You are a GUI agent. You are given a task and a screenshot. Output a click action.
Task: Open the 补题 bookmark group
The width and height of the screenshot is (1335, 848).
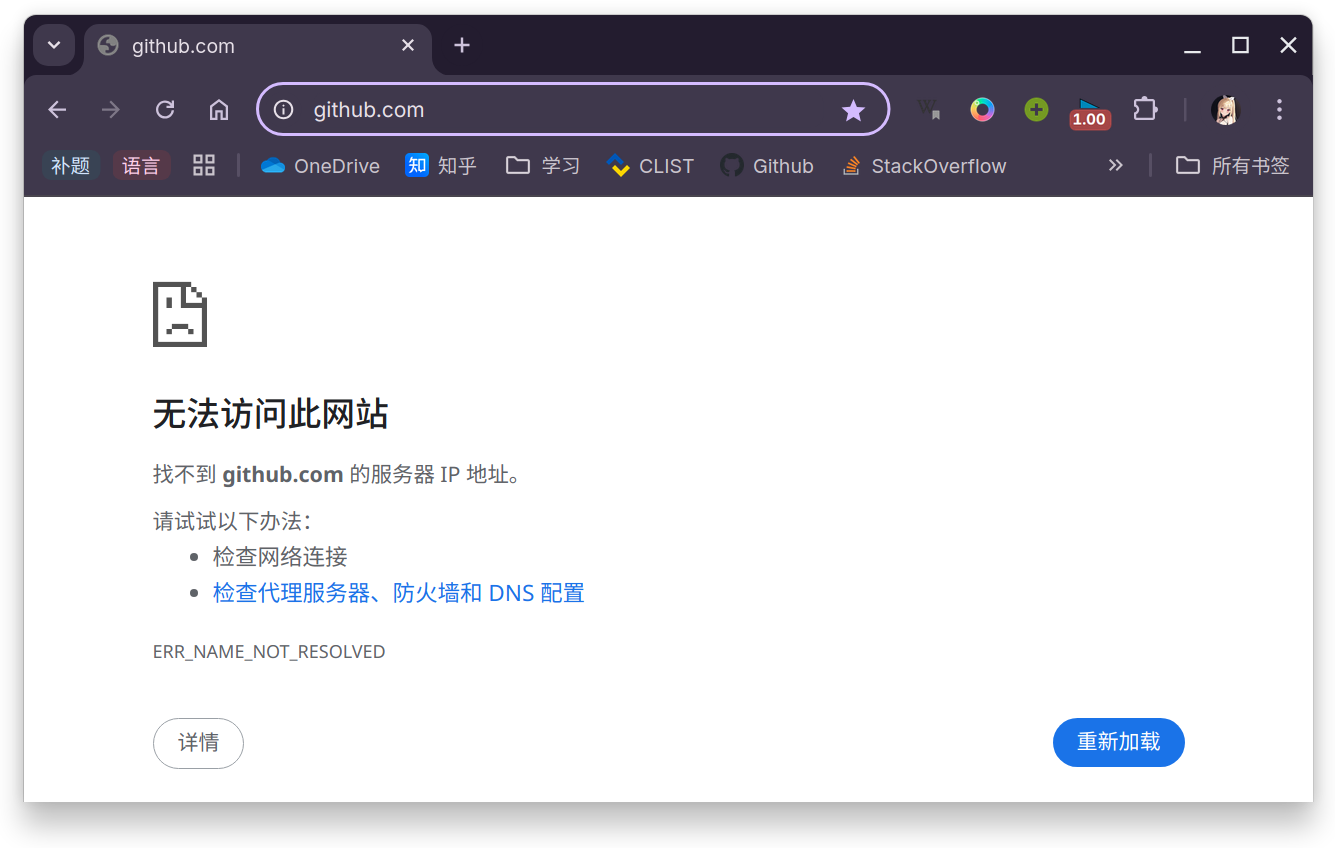71,166
